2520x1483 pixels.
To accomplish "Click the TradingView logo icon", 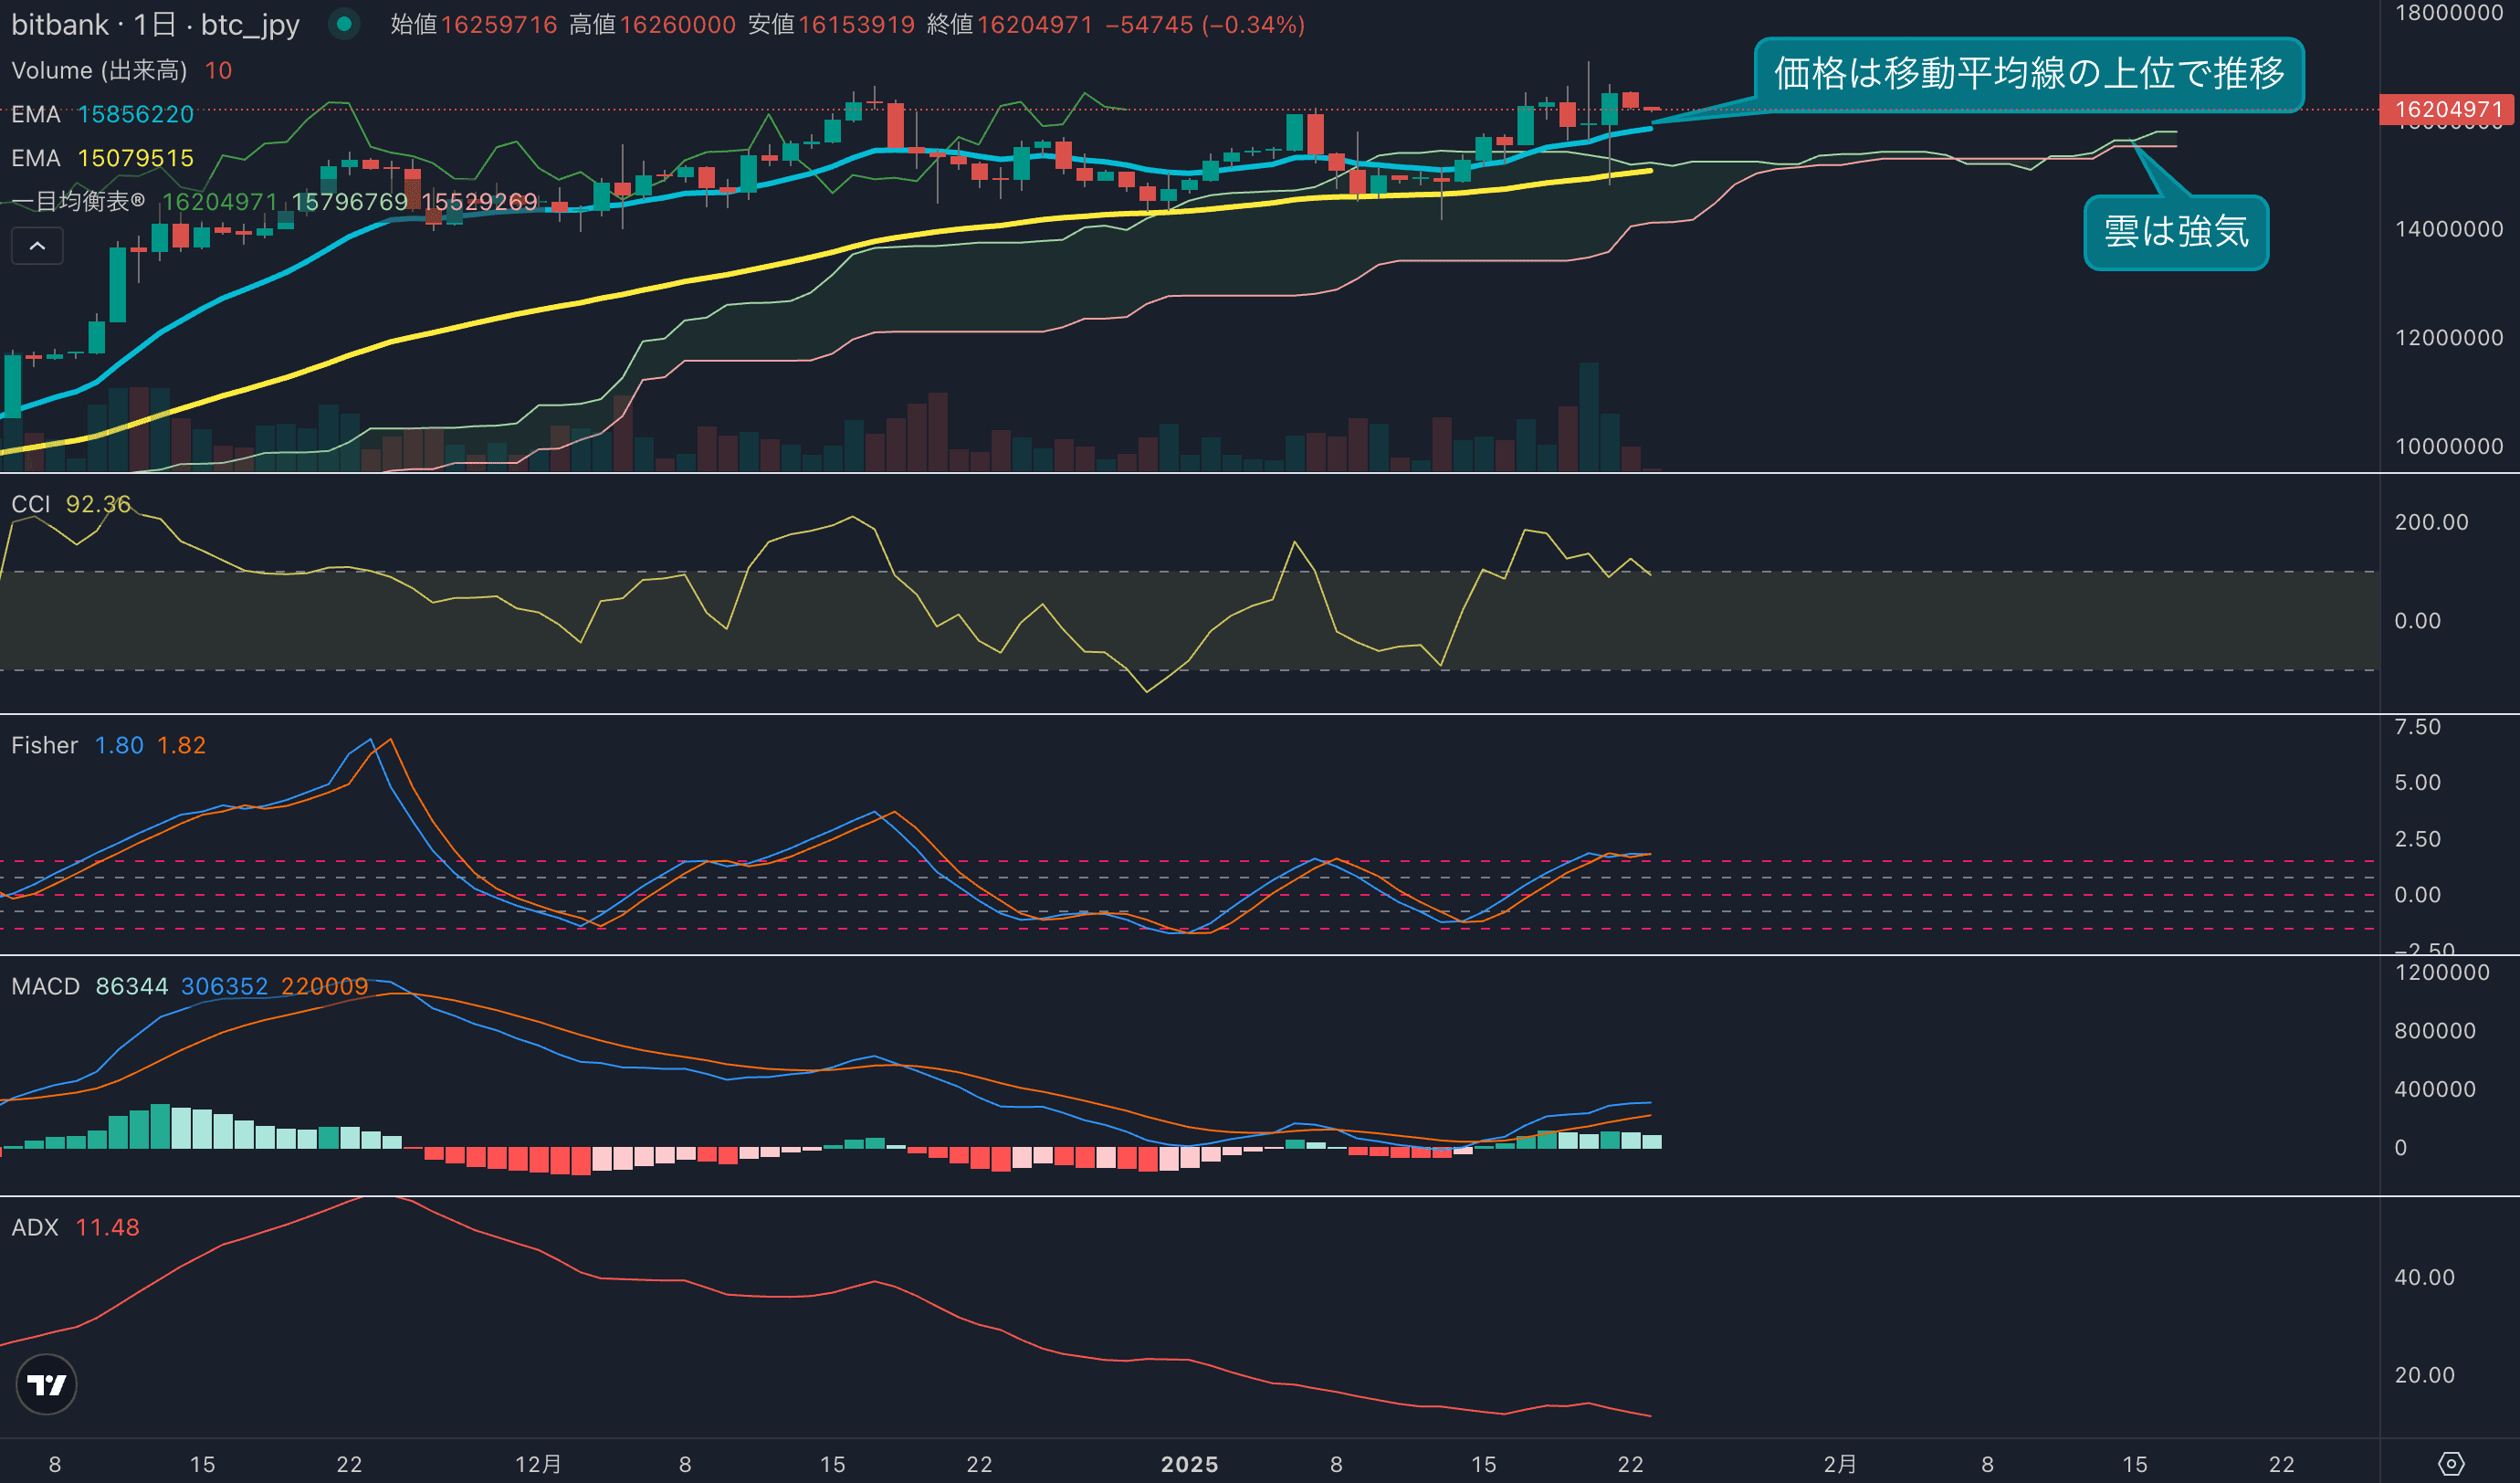I will [x=46, y=1384].
